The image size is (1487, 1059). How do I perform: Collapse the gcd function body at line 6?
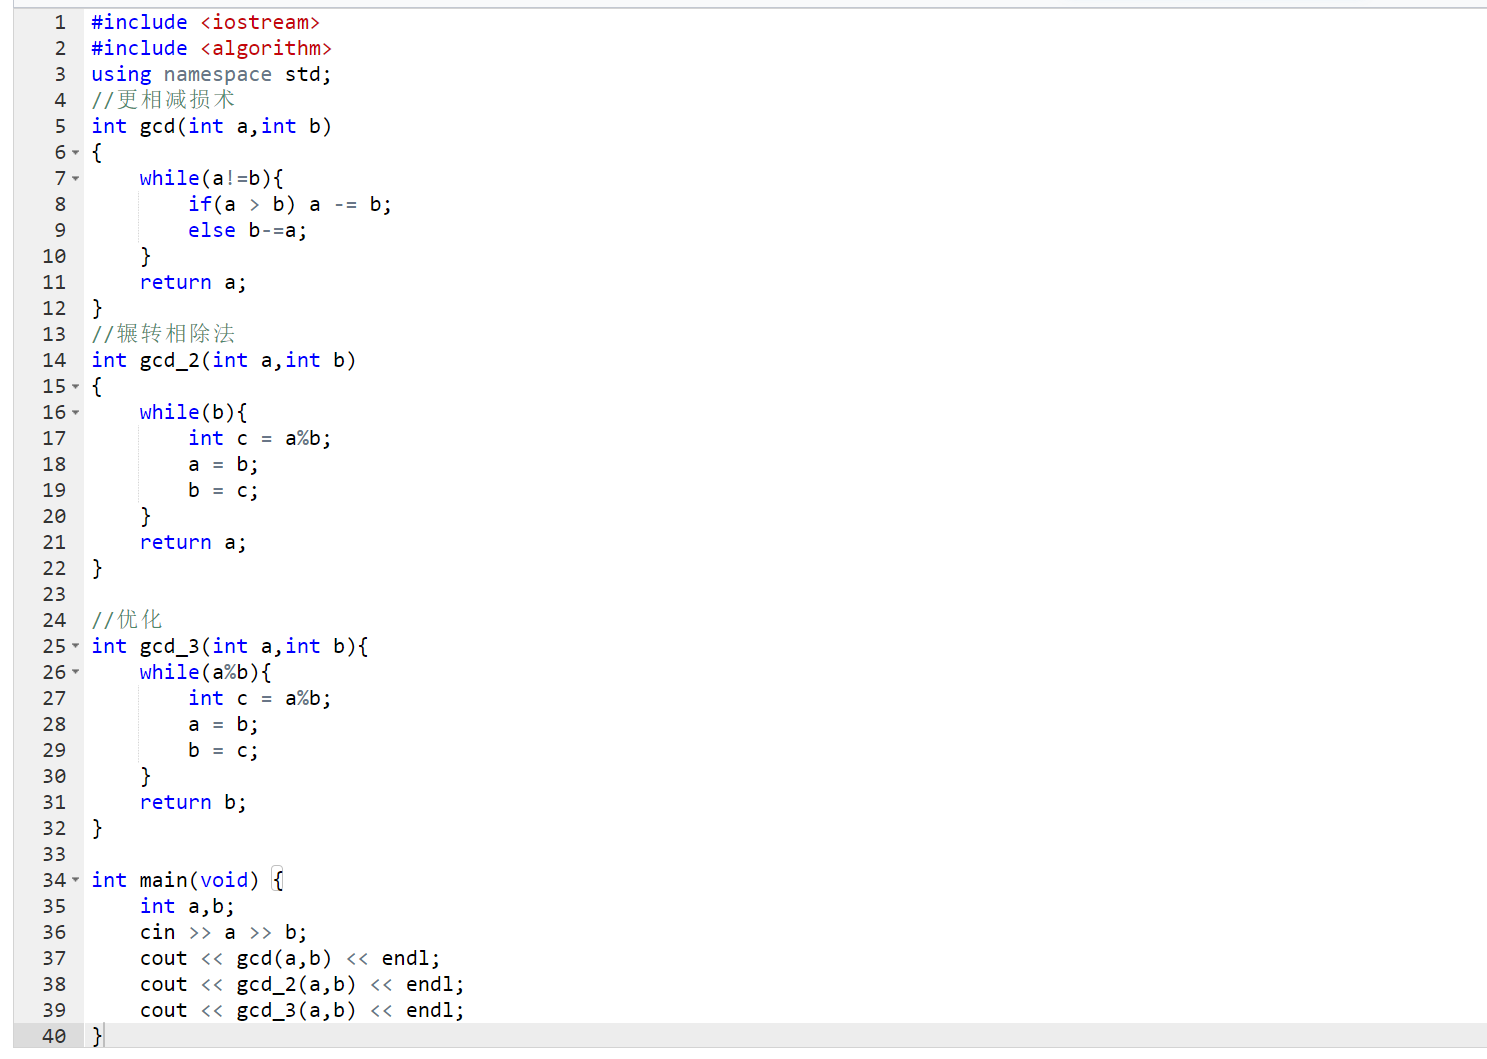click(76, 153)
